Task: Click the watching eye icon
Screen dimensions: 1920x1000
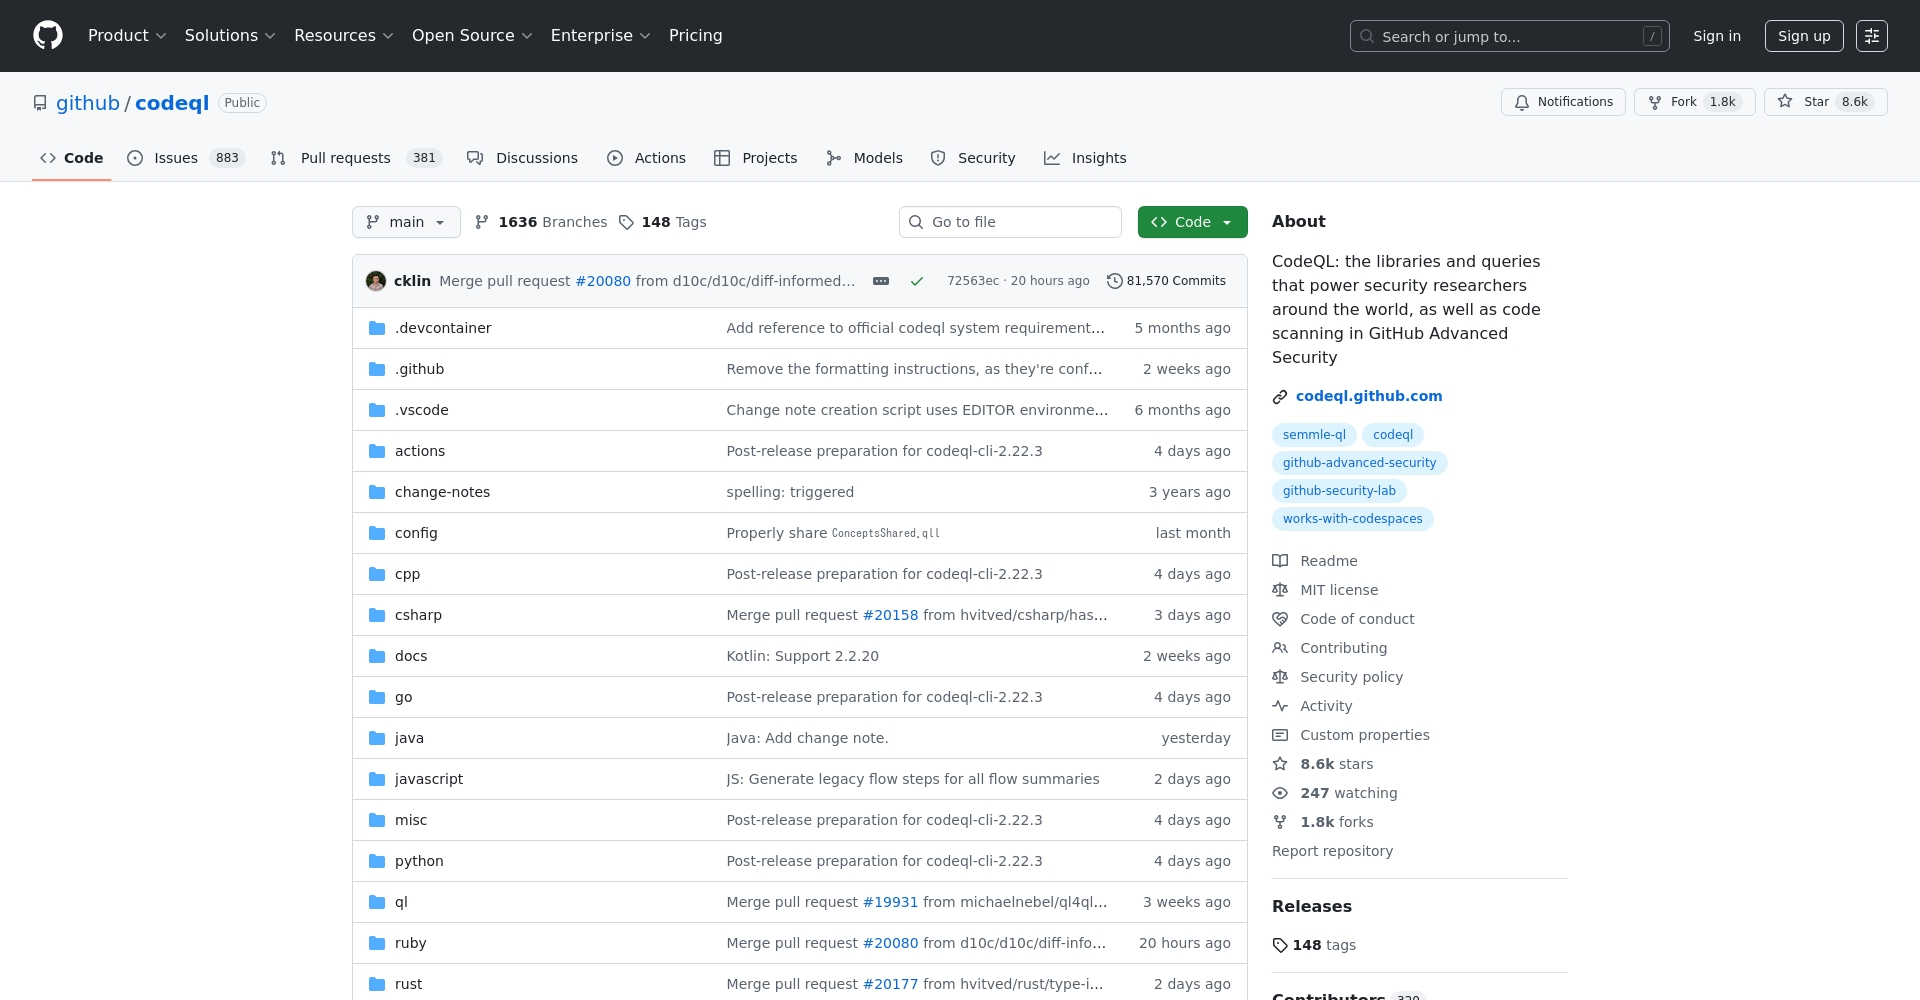Action: click(x=1280, y=793)
